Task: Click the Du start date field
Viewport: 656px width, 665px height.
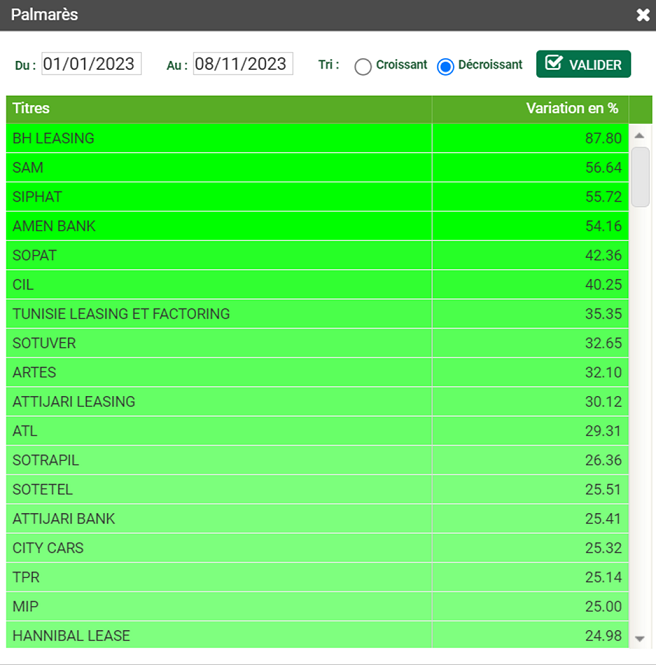Action: tap(91, 64)
